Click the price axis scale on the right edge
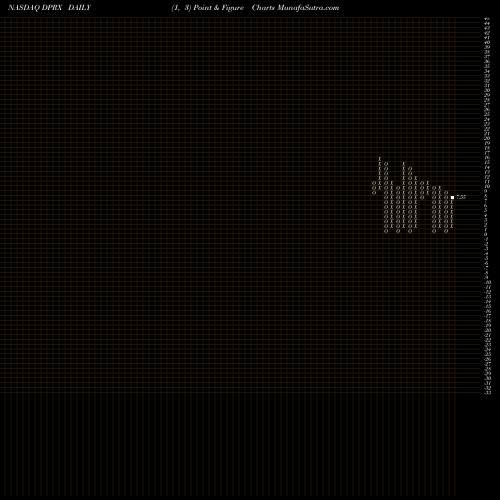Screen dimensions: 500x500 (488, 206)
